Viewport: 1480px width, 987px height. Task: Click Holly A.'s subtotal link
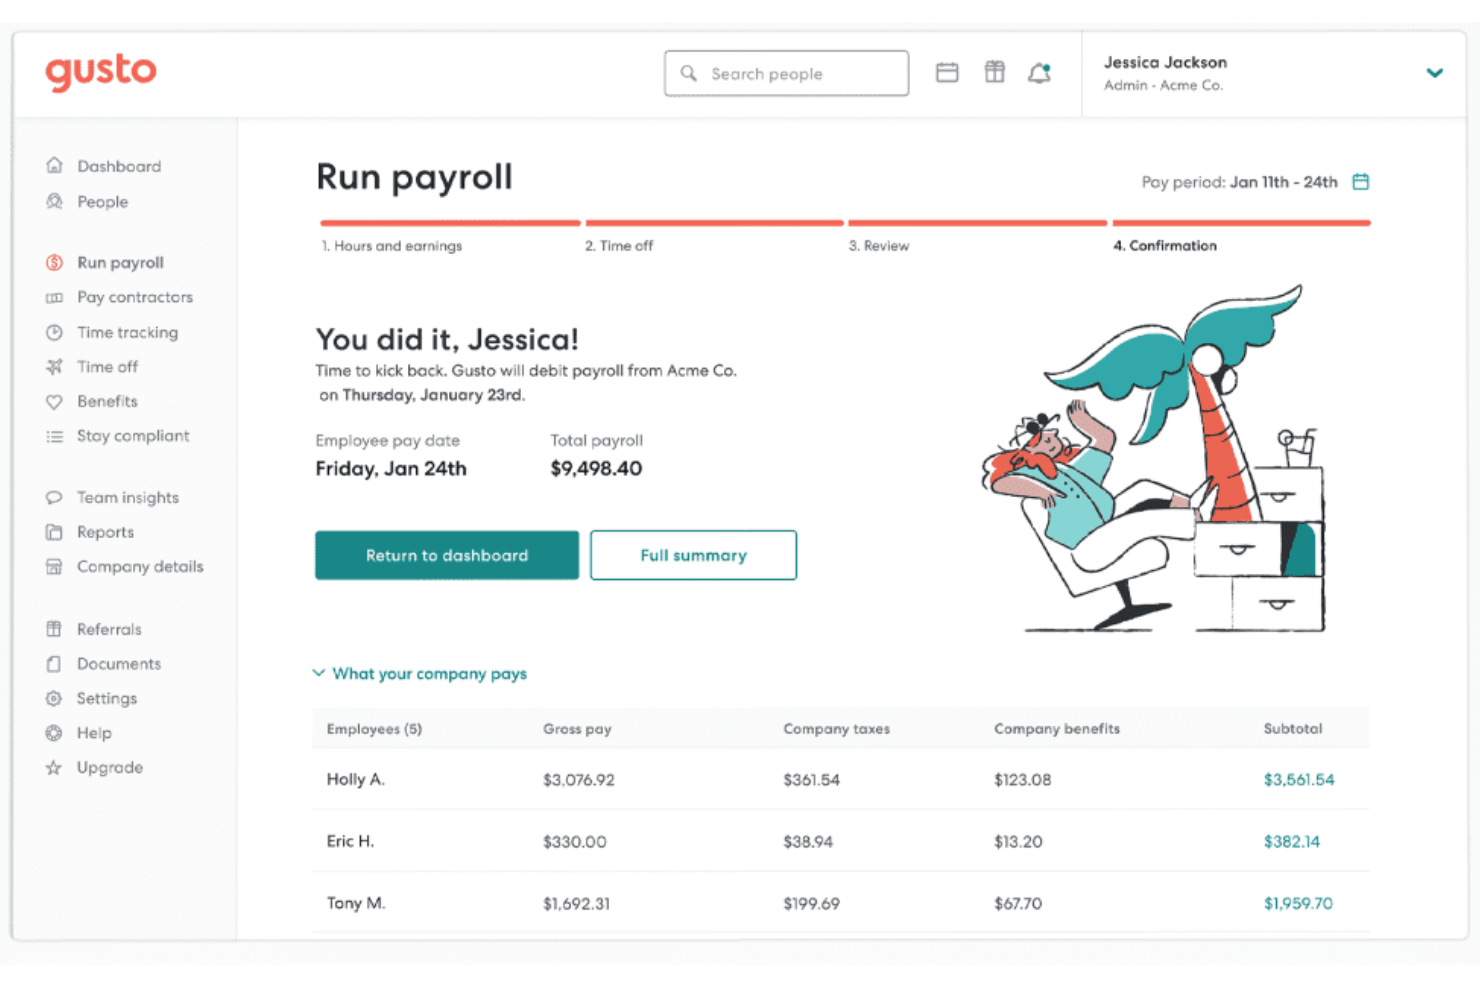point(1299,779)
